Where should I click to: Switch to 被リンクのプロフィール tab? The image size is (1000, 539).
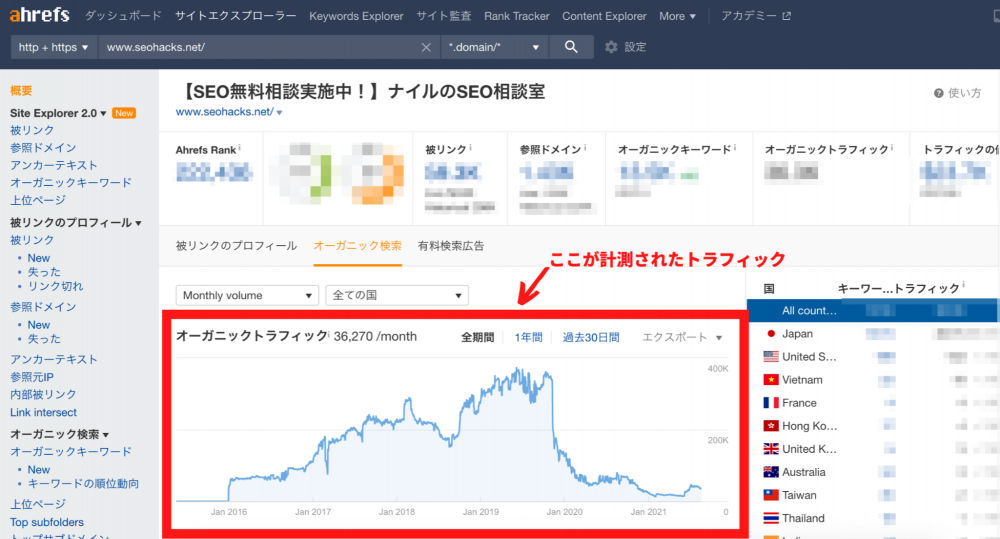tap(236, 246)
